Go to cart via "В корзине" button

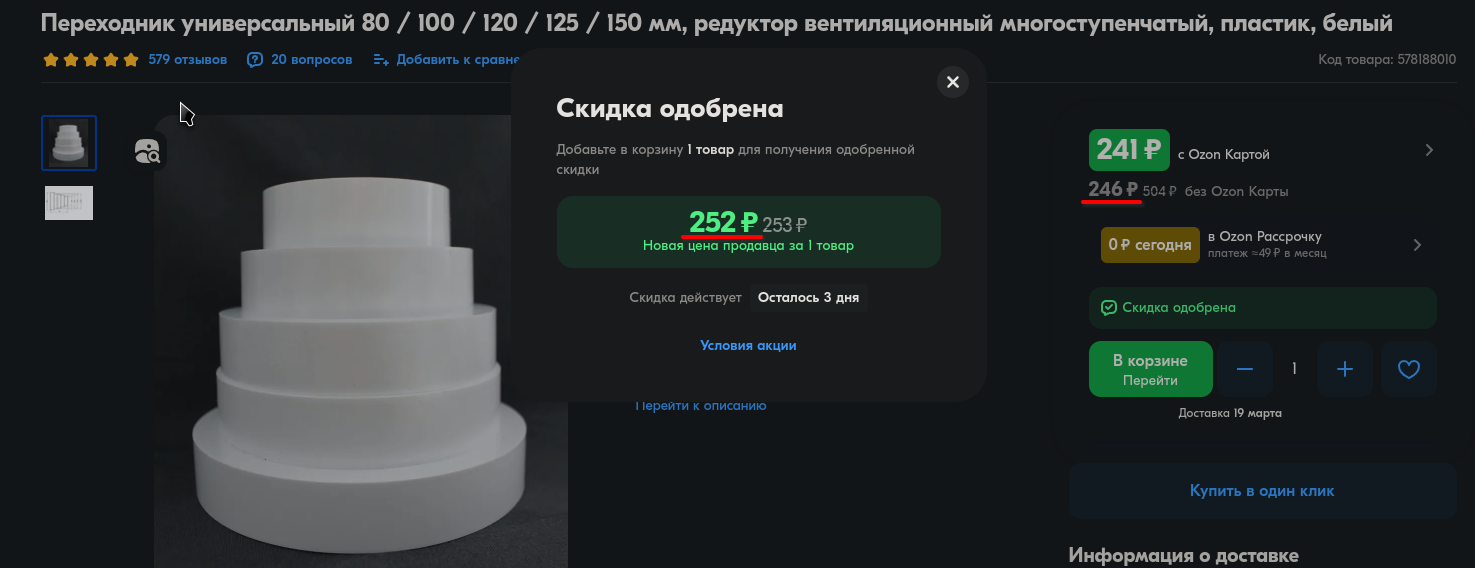pyautogui.click(x=1150, y=369)
